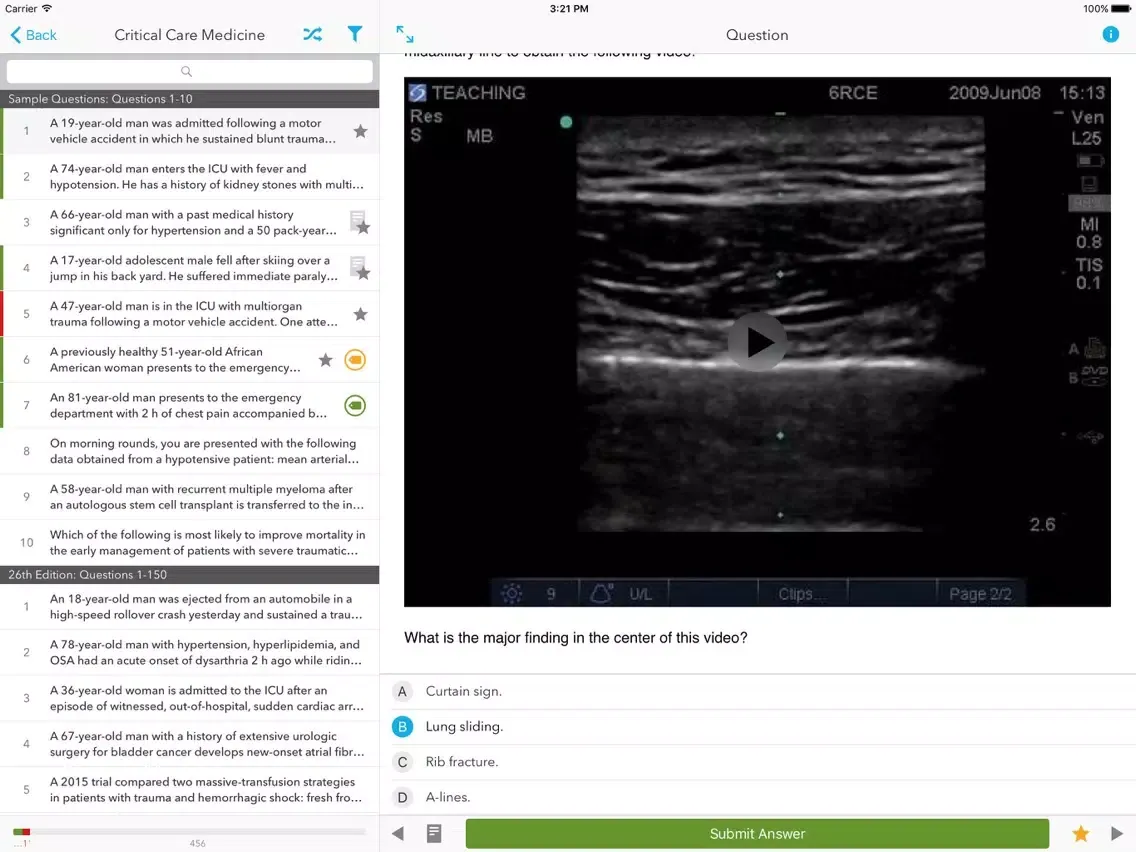Select 26th Edition Questions 1-150 section header
Screen dimensions: 1136x852
click(190, 575)
